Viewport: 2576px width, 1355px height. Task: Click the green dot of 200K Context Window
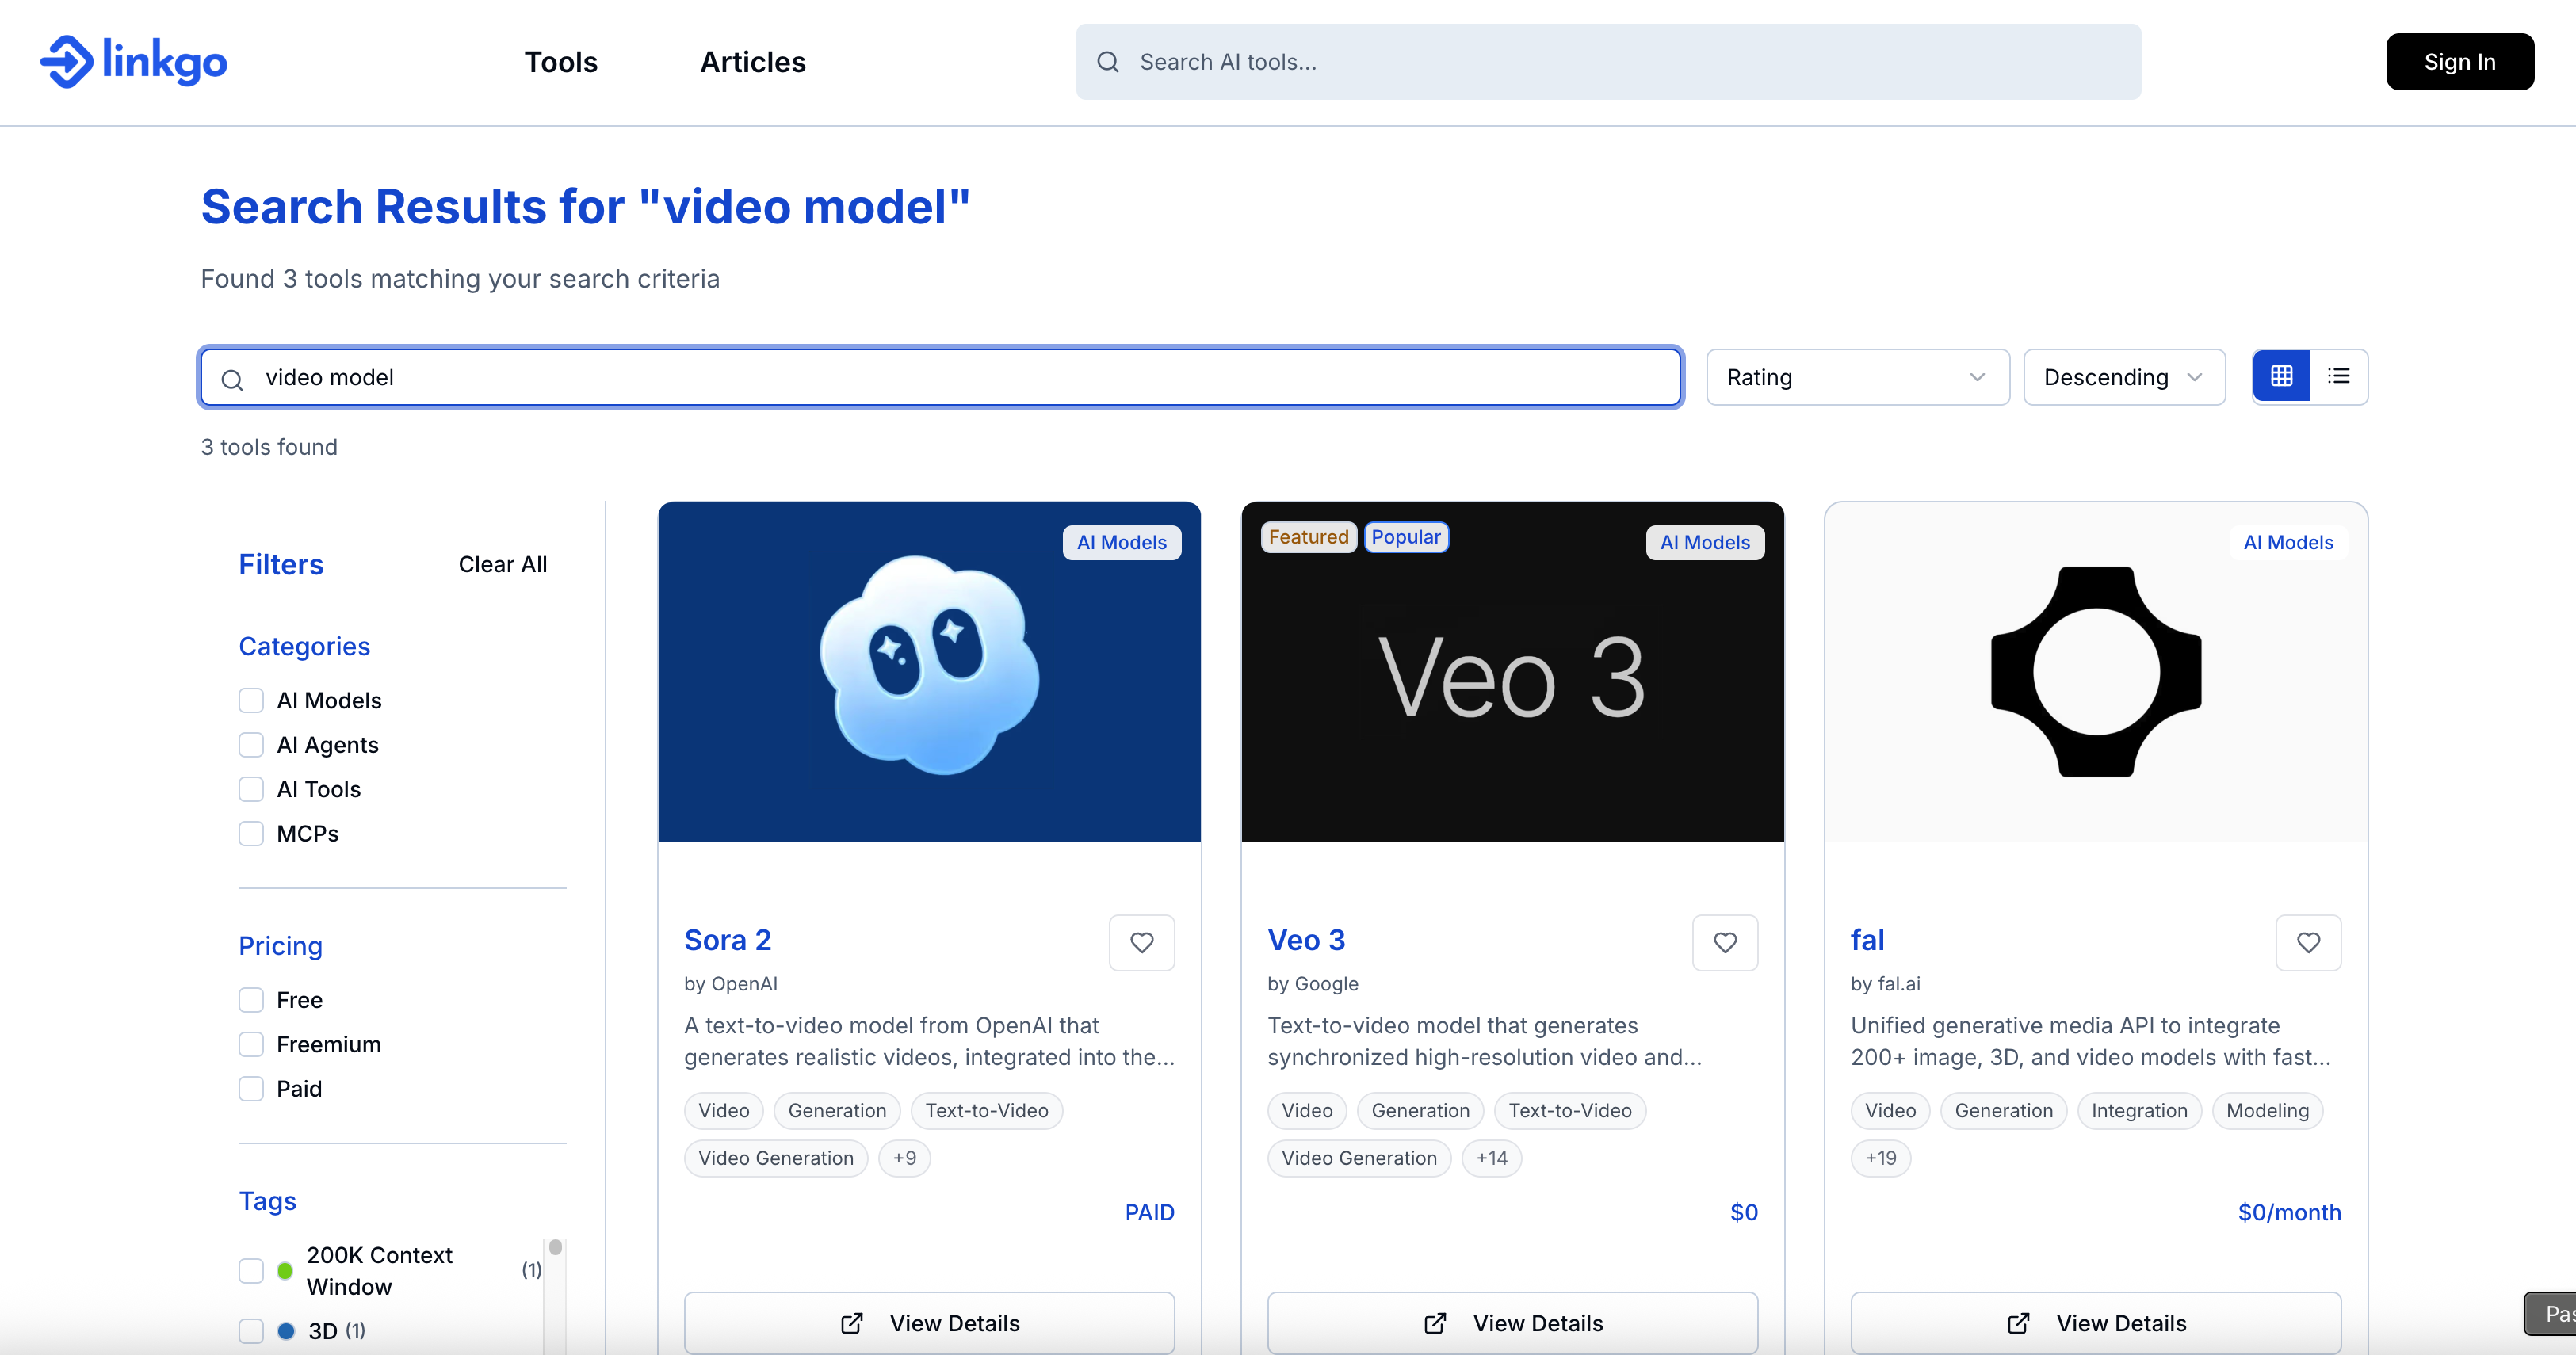pyautogui.click(x=285, y=1270)
